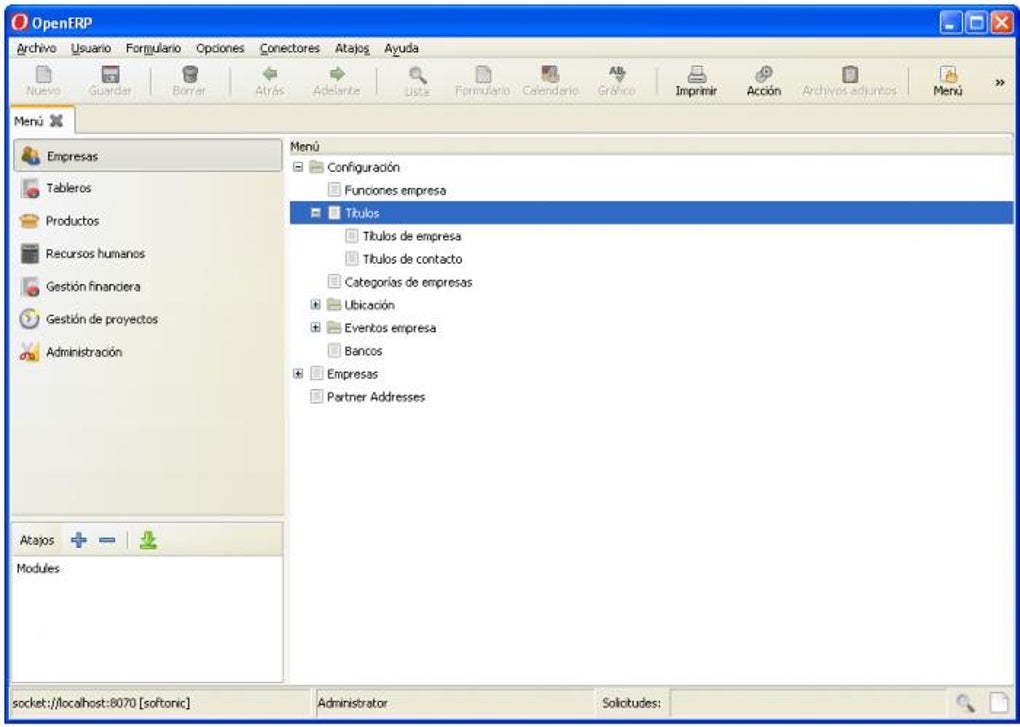The height and width of the screenshot is (727, 1020).
Task: Remove shortcut with minus icon
Action: pos(107,540)
